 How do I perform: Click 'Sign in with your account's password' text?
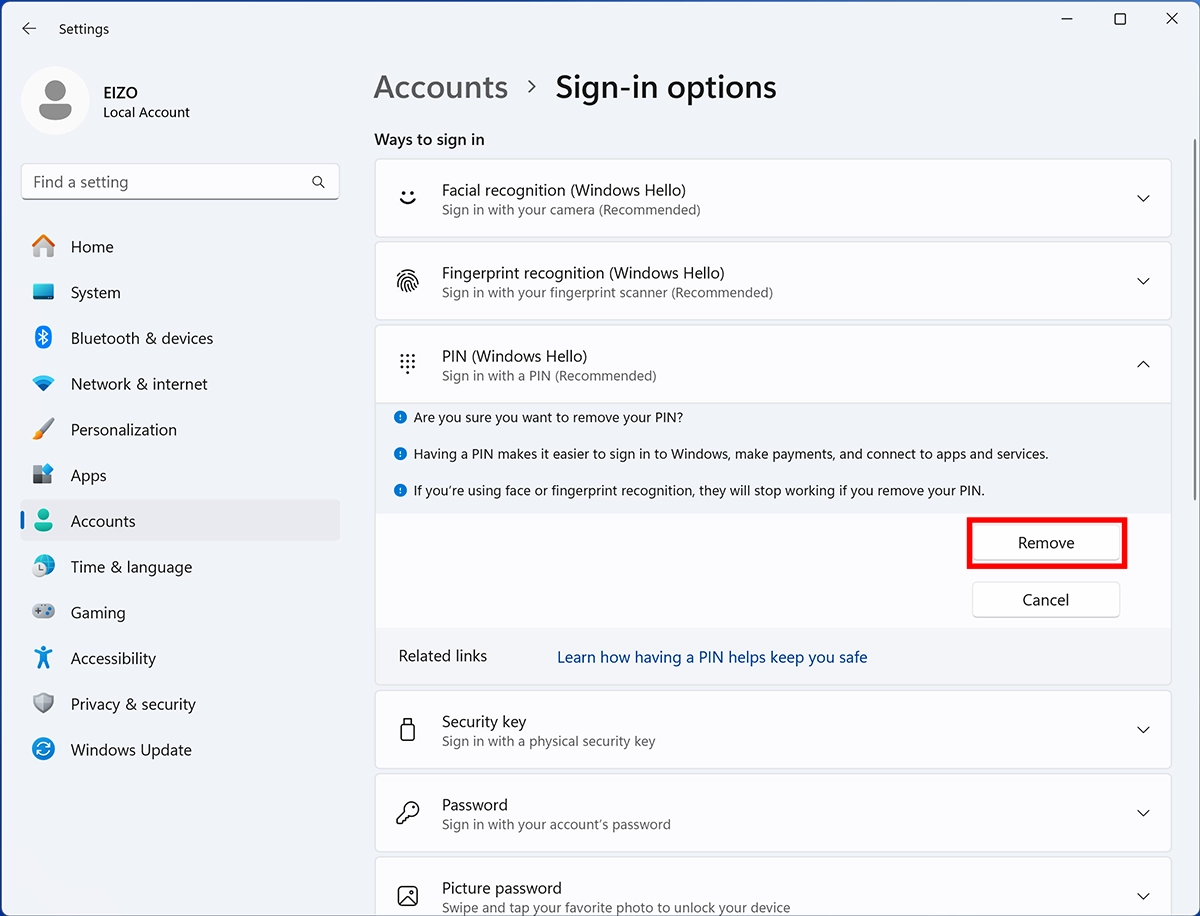coord(556,825)
